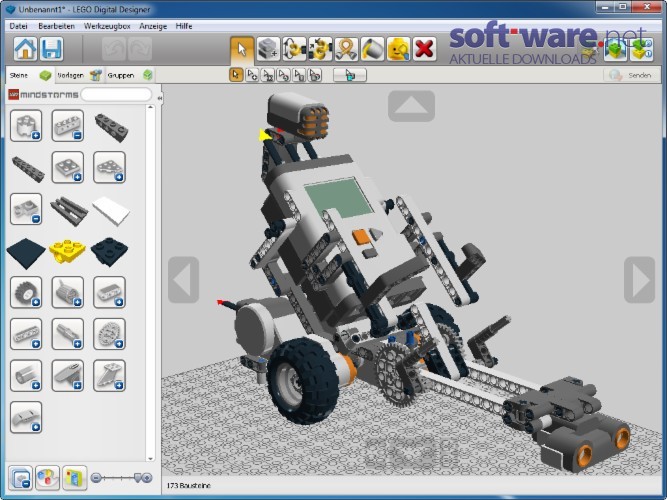Activate the Flex tool
Screen dimensions: 667x500
(x=346, y=49)
